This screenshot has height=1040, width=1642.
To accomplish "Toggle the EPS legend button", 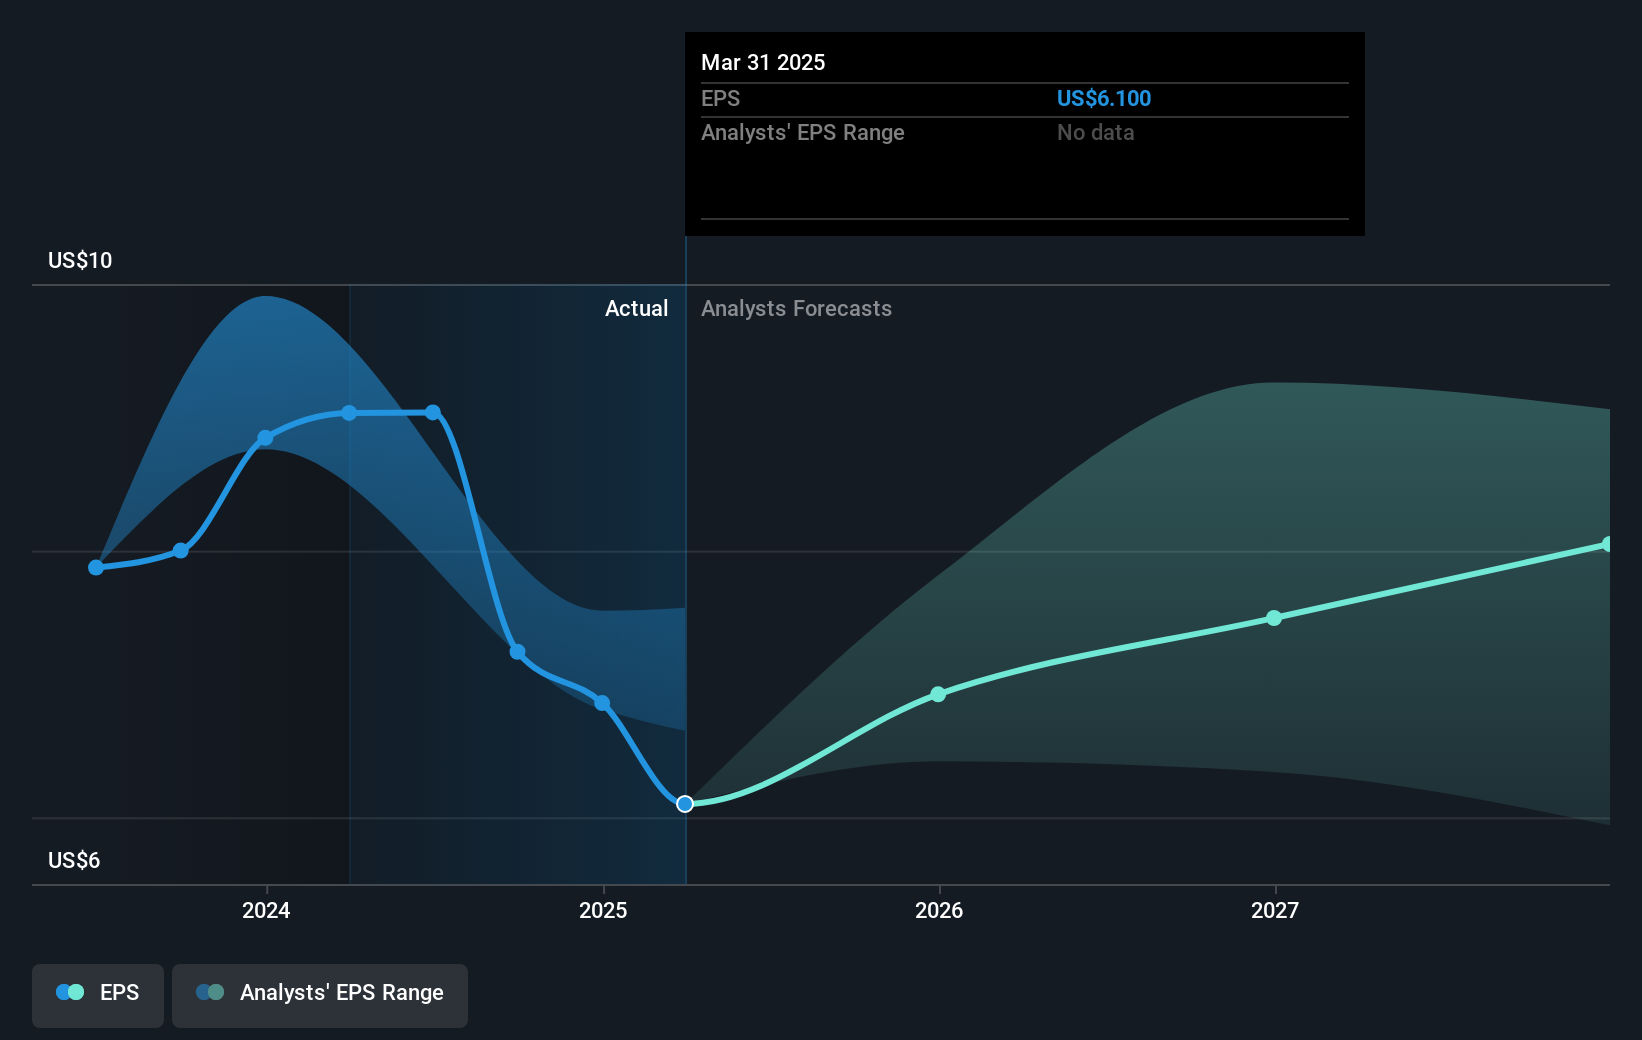I will click(98, 995).
